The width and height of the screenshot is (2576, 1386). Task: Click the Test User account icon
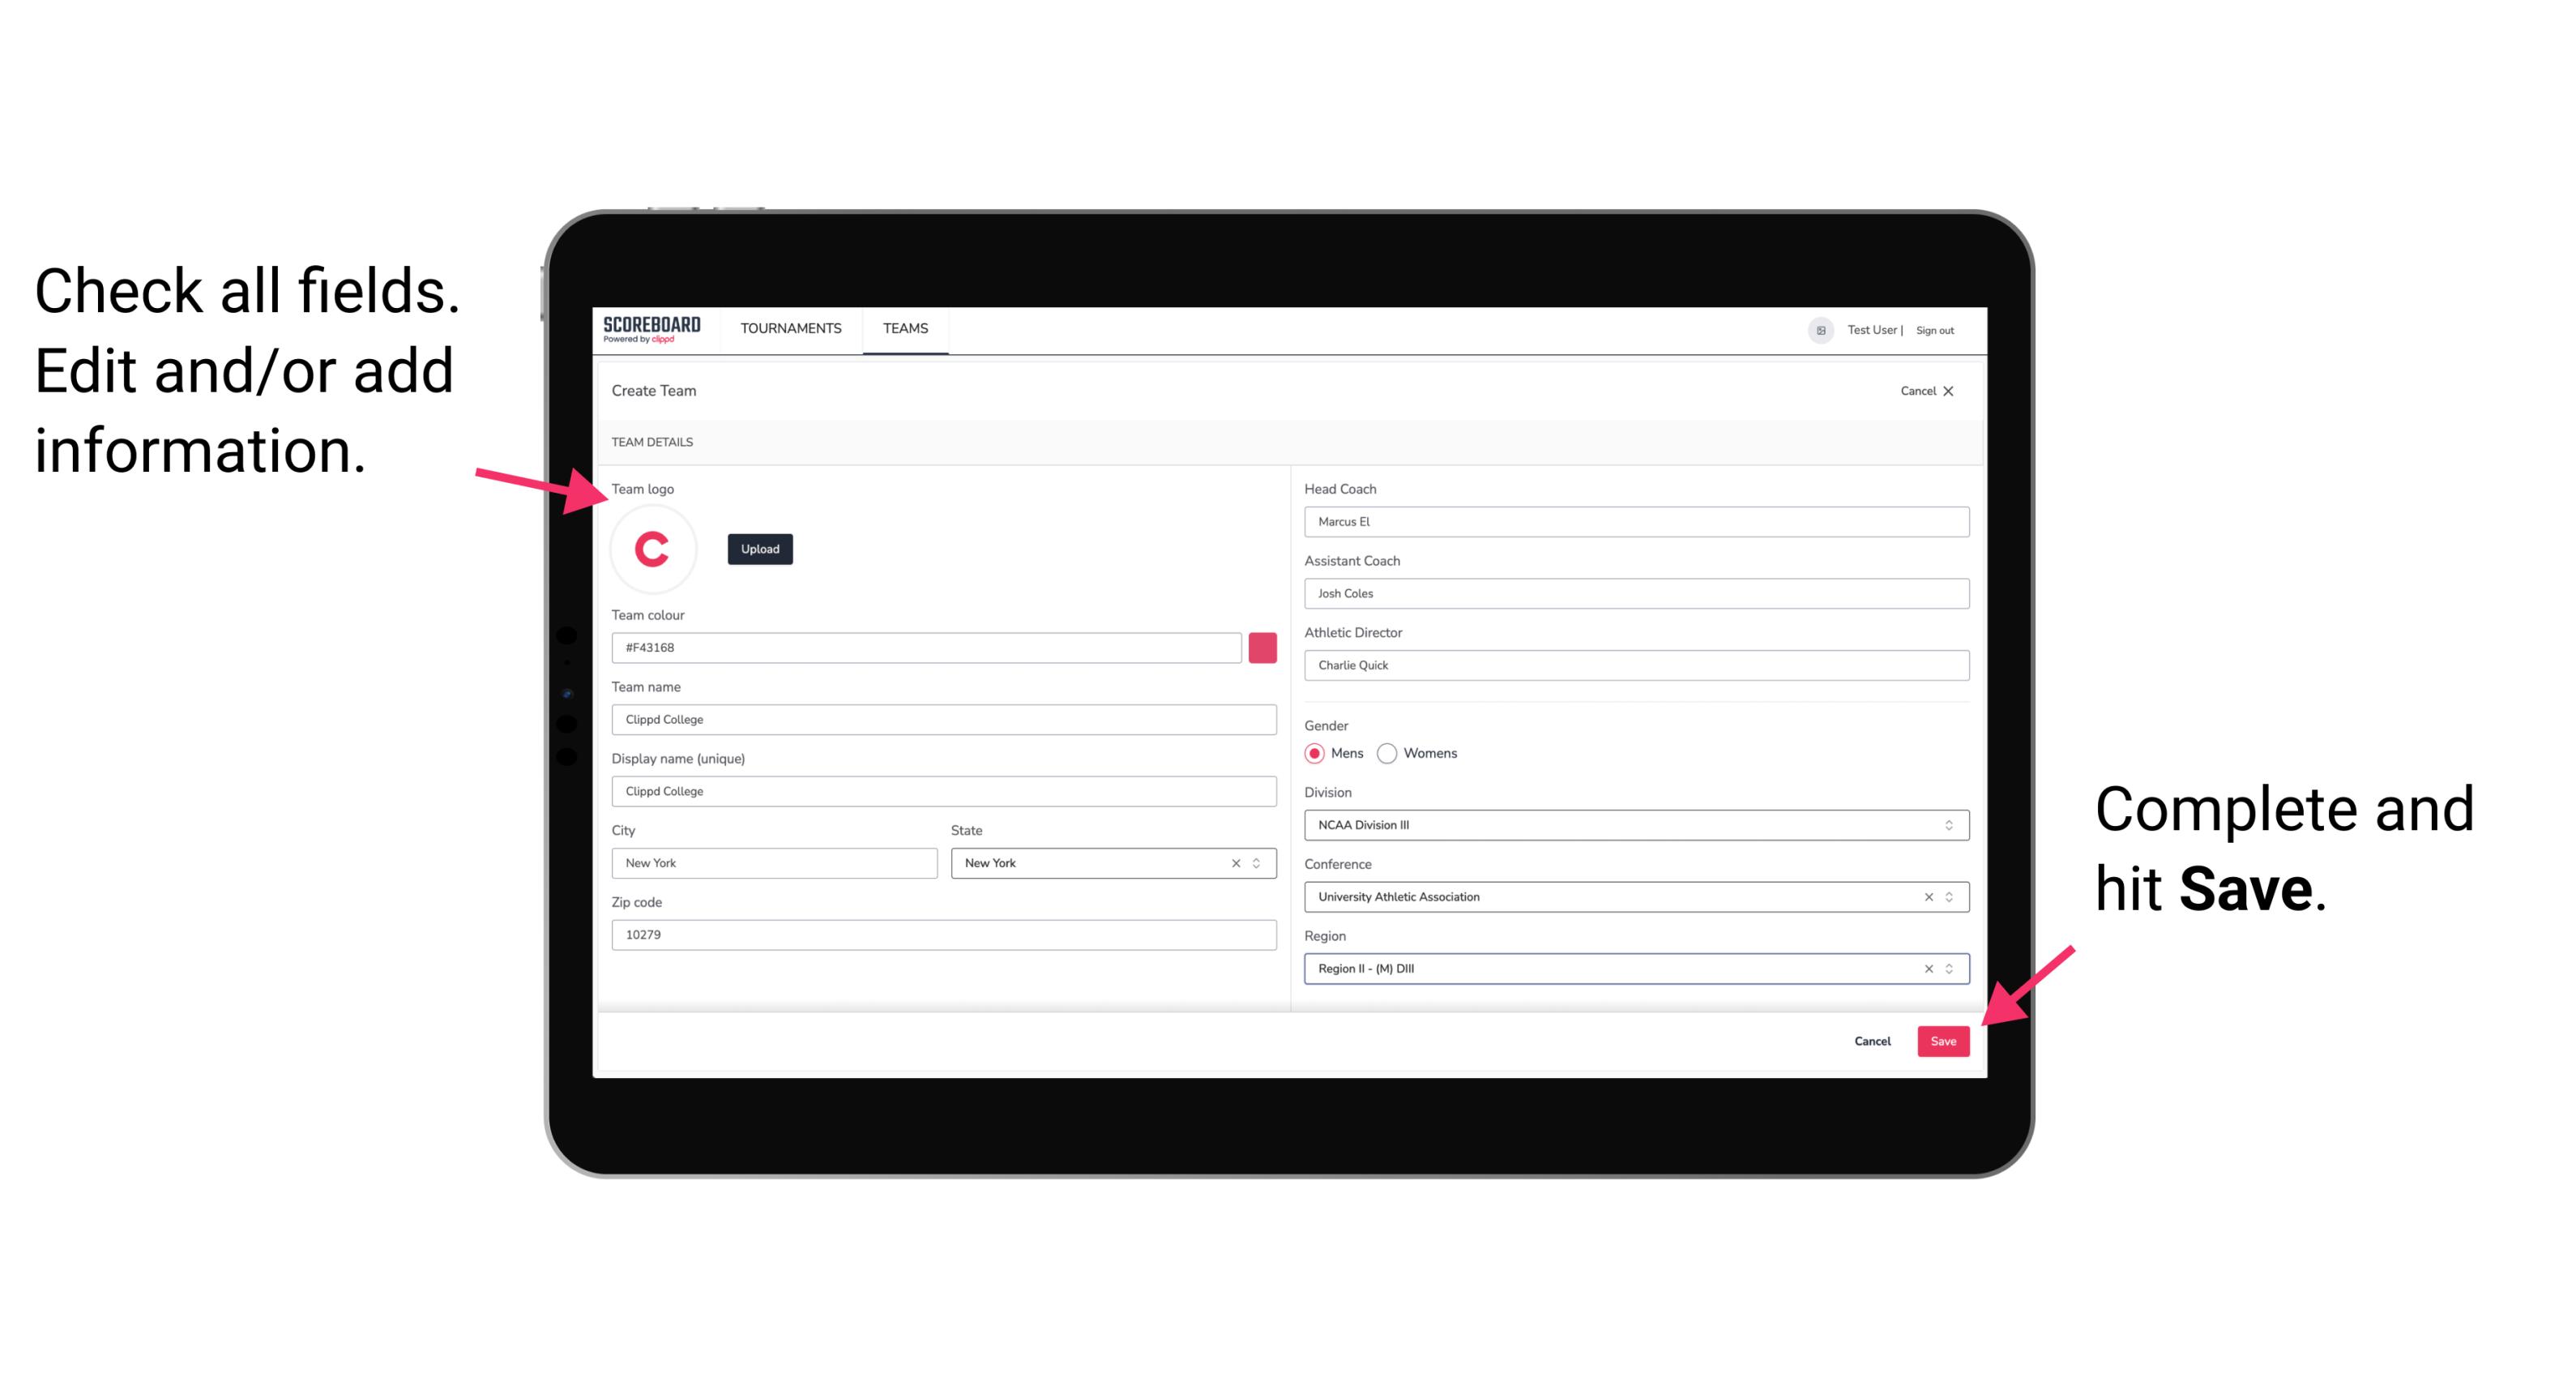coord(1813,329)
